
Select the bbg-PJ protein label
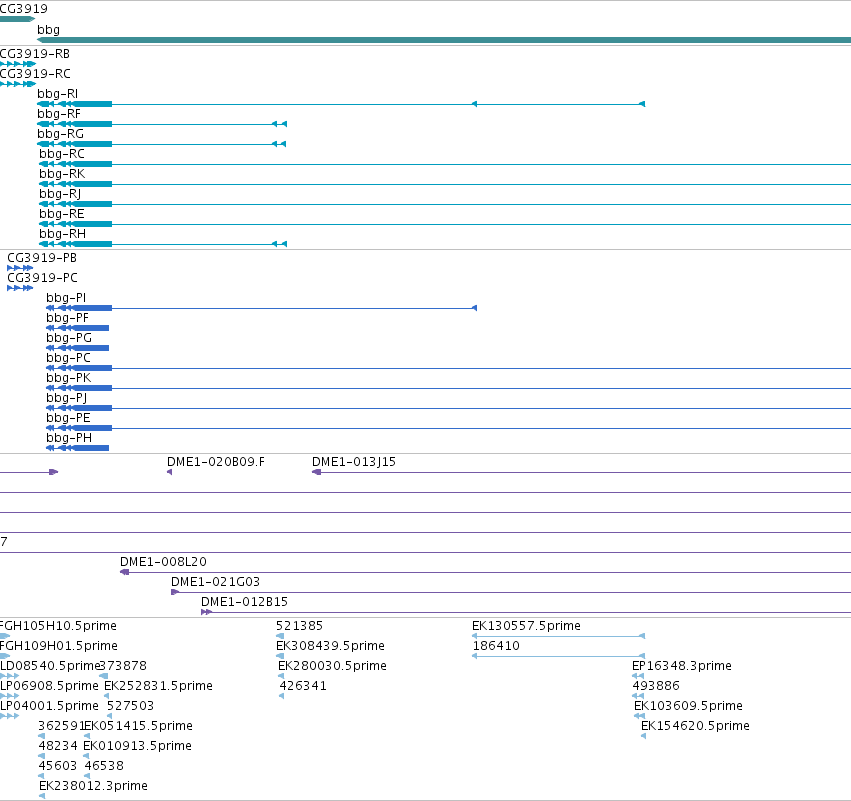coord(67,398)
